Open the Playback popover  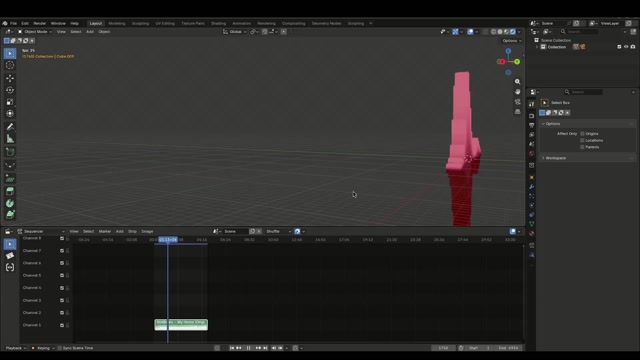(x=16, y=348)
